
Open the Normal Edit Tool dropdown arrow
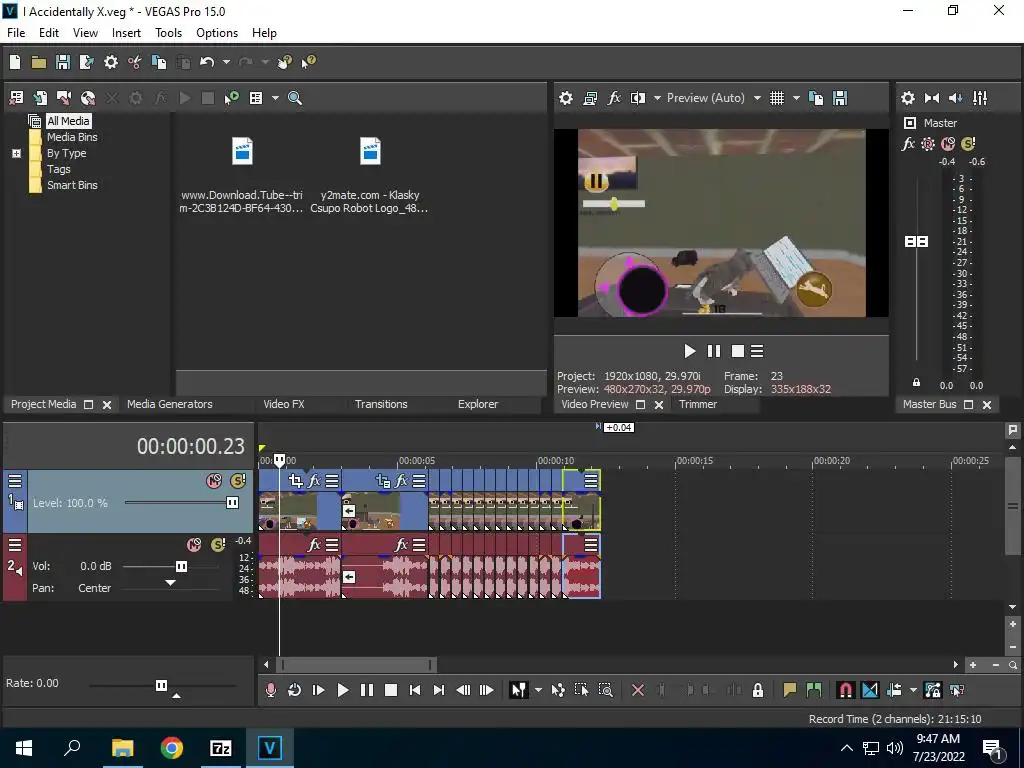click(538, 690)
